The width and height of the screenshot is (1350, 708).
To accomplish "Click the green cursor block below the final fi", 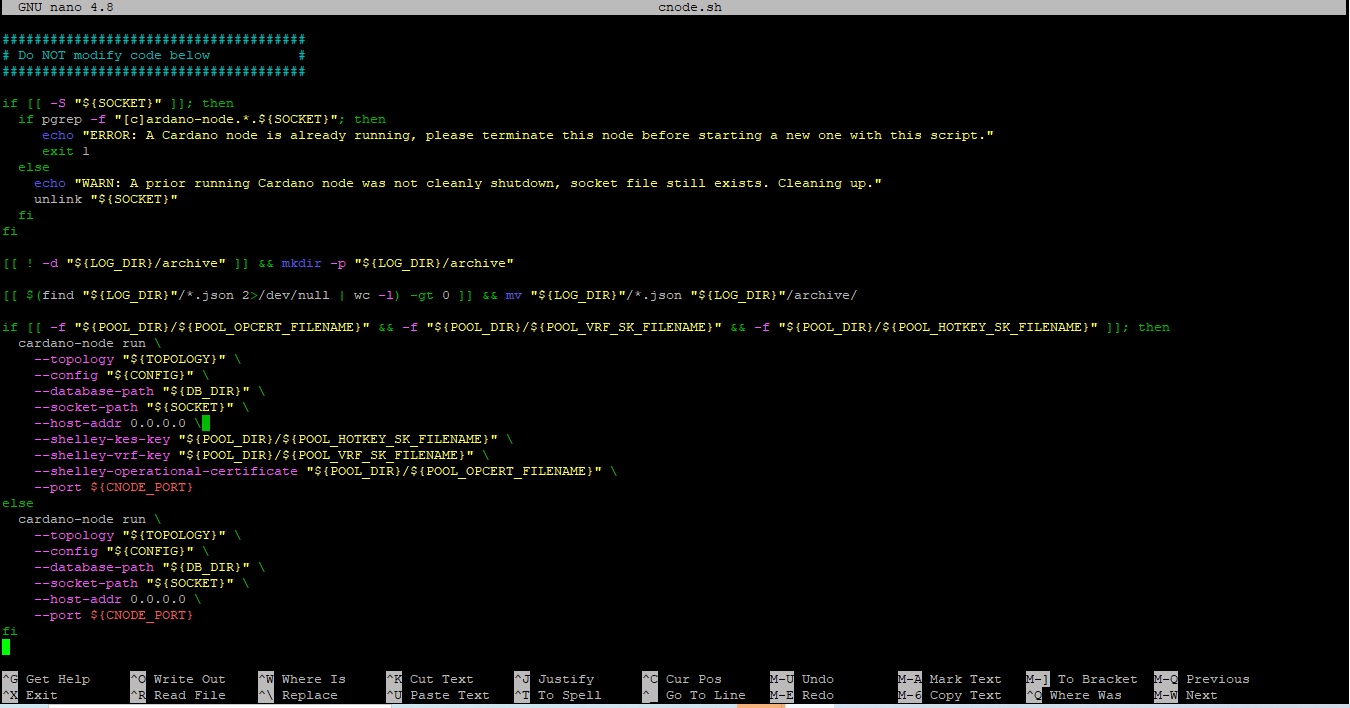I will coord(6,647).
